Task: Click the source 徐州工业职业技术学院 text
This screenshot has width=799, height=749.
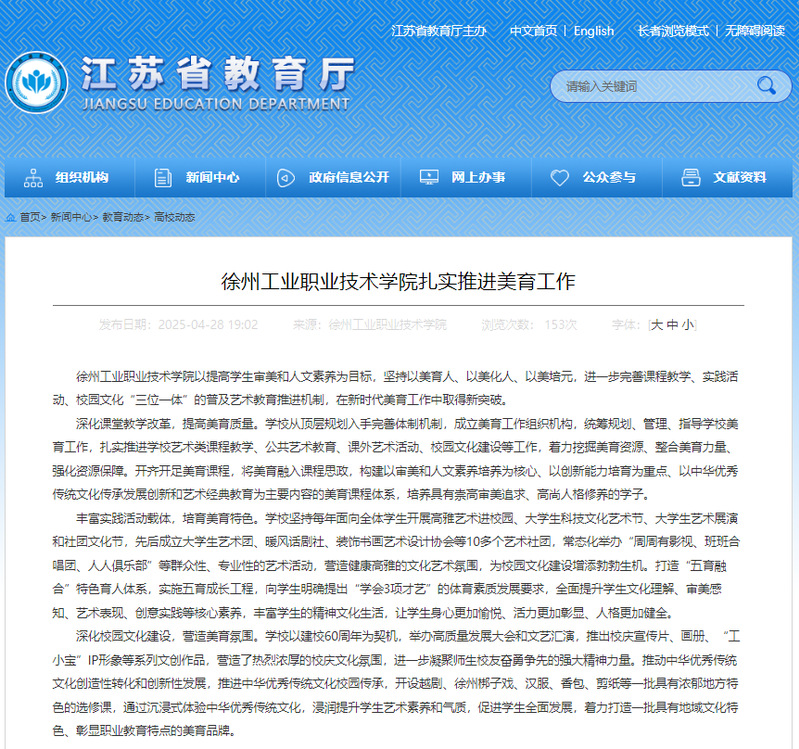Action: [387, 325]
